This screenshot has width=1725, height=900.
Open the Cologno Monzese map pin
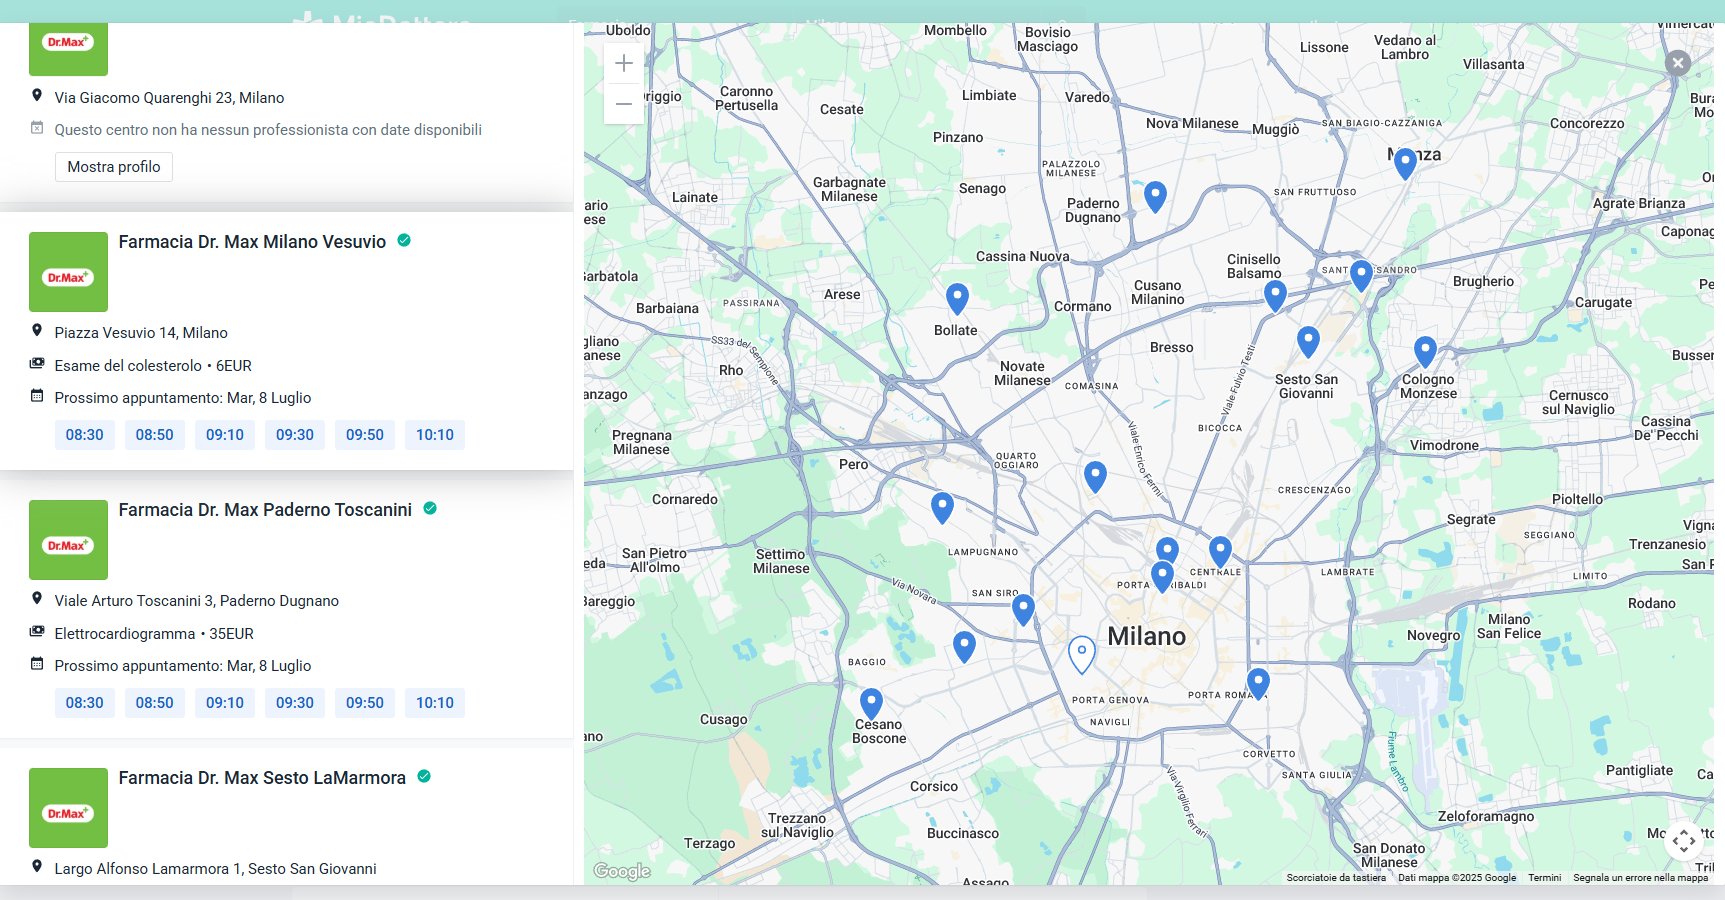coord(1425,353)
